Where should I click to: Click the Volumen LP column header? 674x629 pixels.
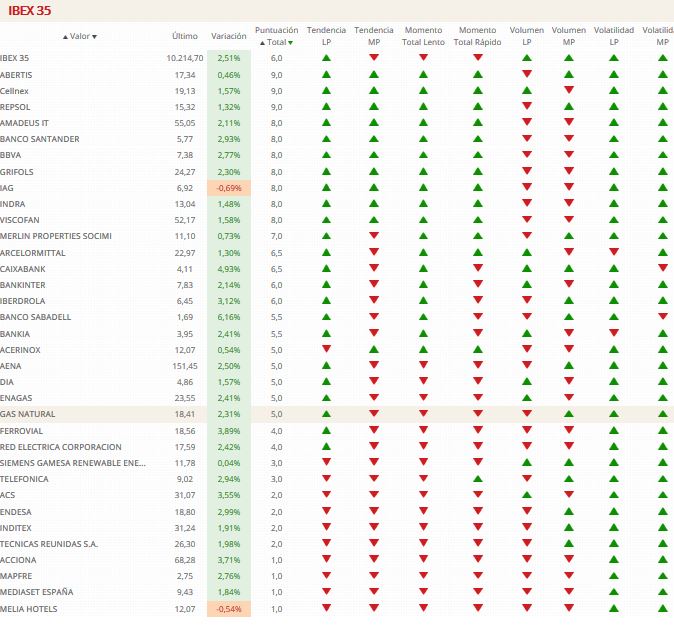click(527, 36)
